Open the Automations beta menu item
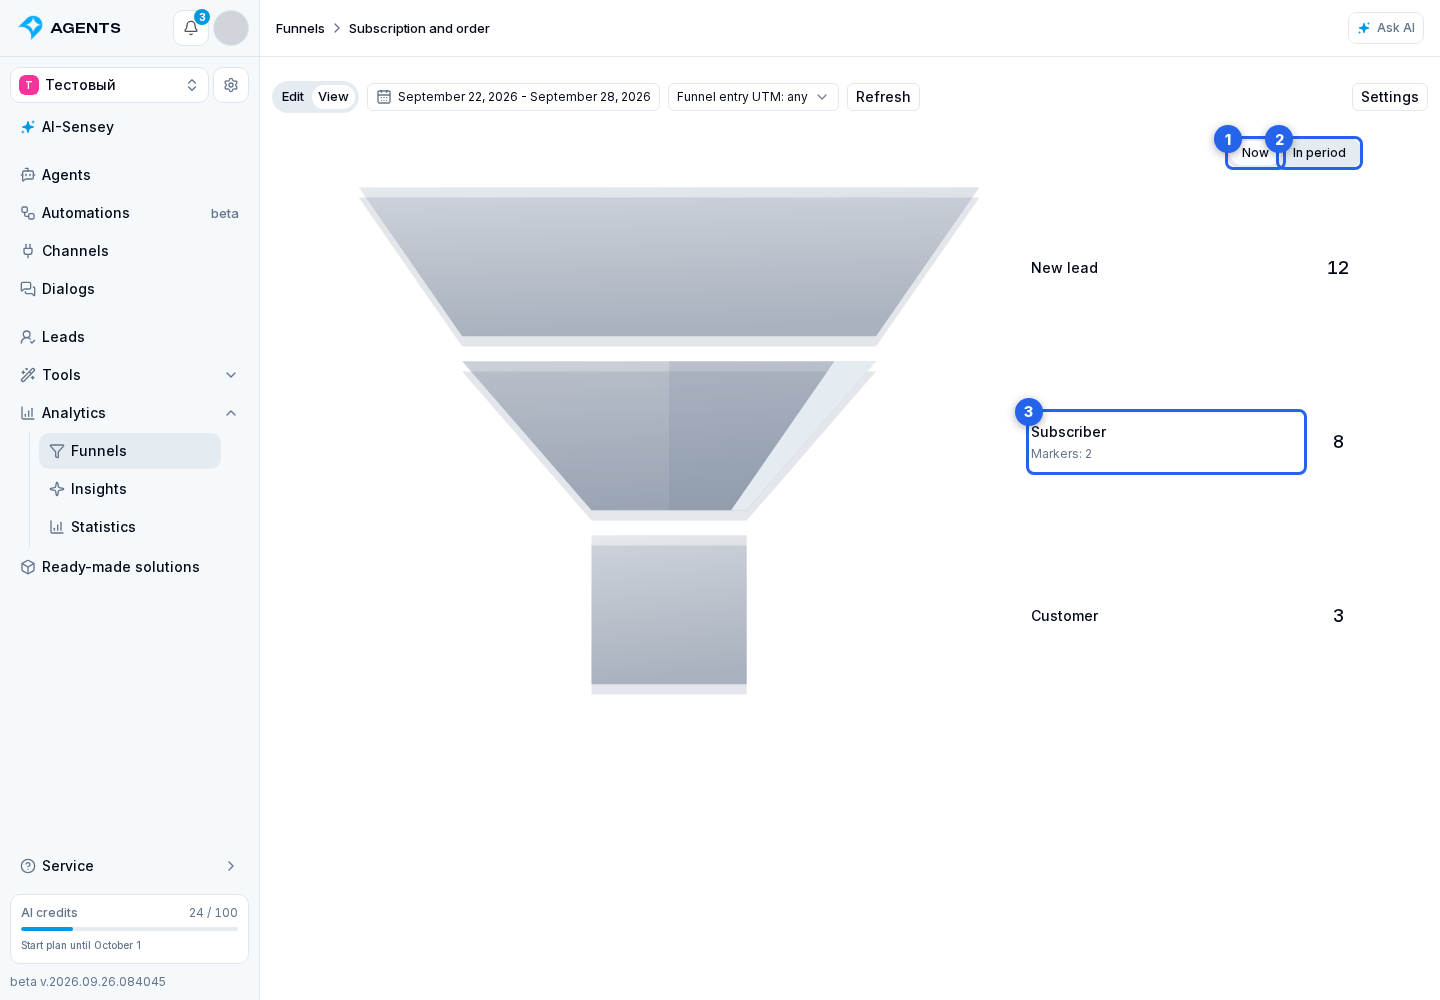 click(x=130, y=213)
